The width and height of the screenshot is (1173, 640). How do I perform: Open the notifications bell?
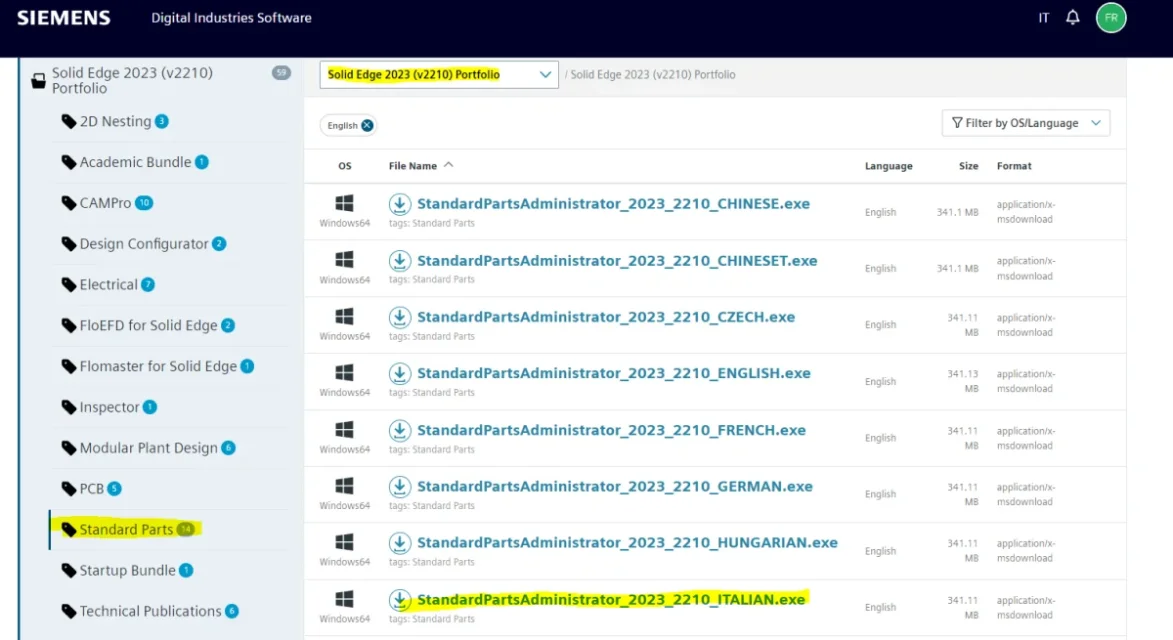(x=1073, y=17)
